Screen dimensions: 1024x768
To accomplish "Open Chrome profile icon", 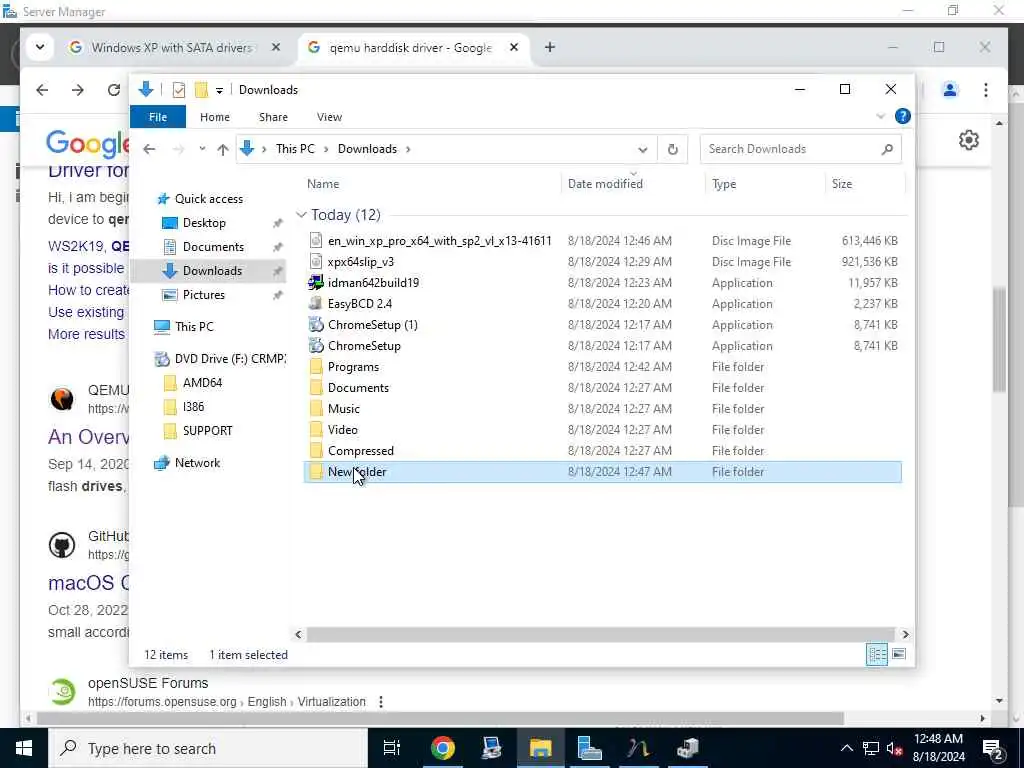I will point(950,90).
